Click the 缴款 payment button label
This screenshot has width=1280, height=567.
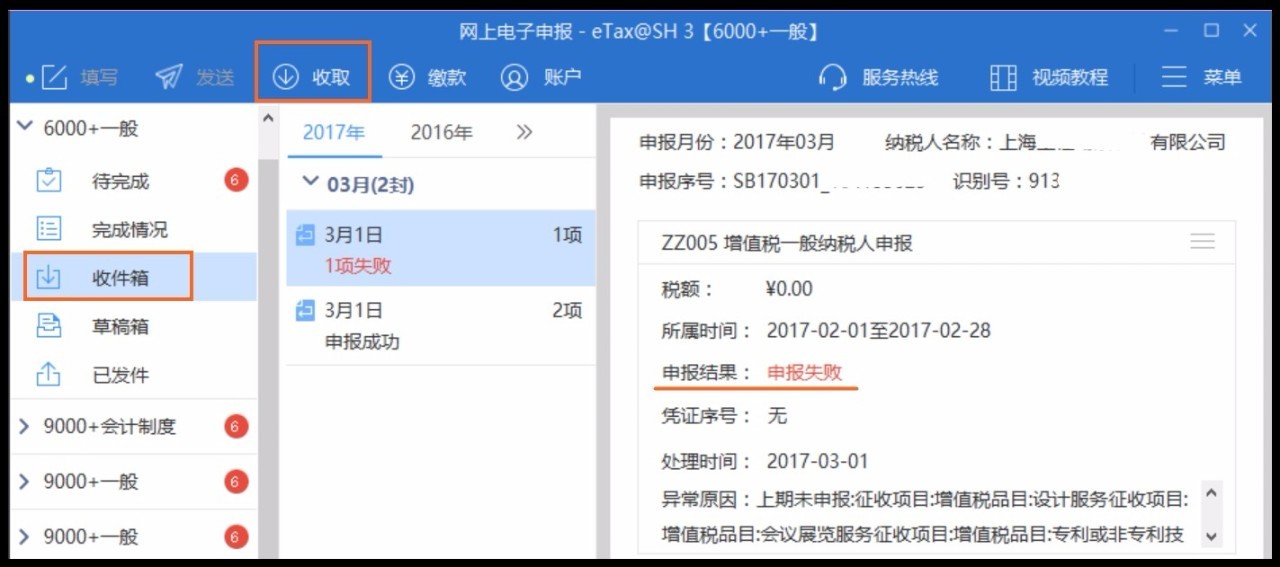[x=447, y=78]
